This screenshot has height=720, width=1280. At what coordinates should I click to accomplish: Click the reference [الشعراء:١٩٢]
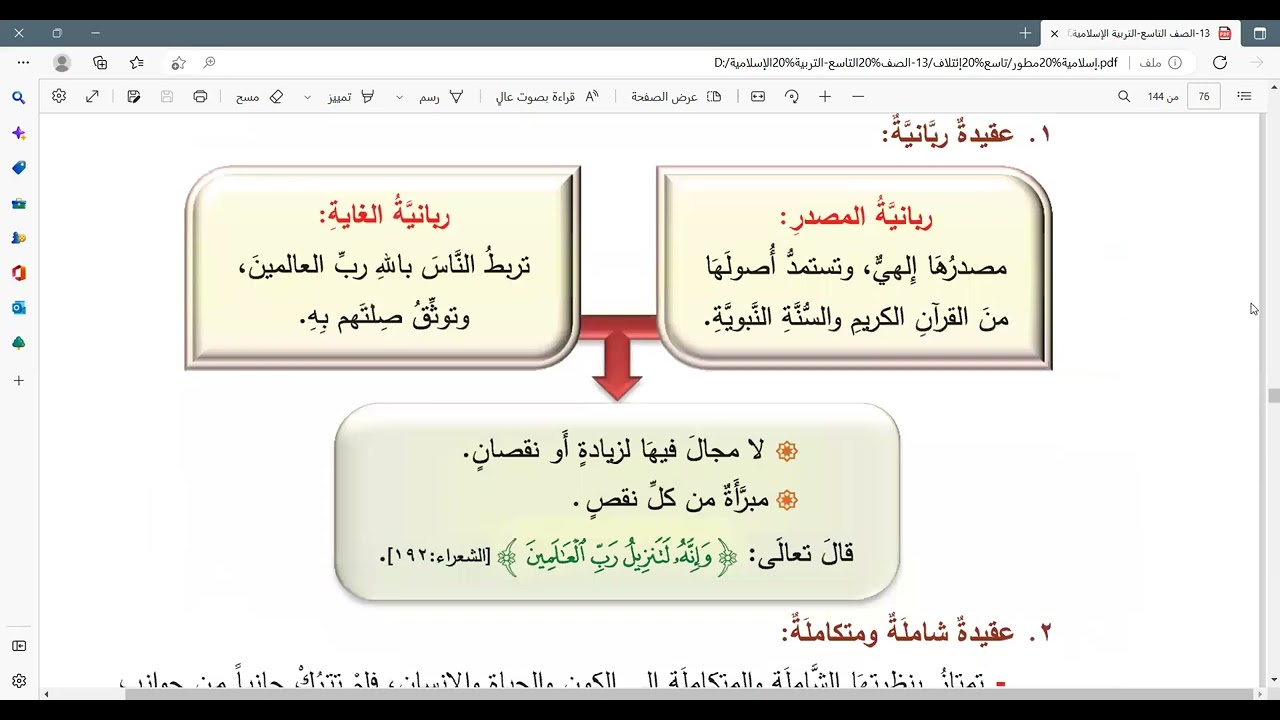(436, 555)
